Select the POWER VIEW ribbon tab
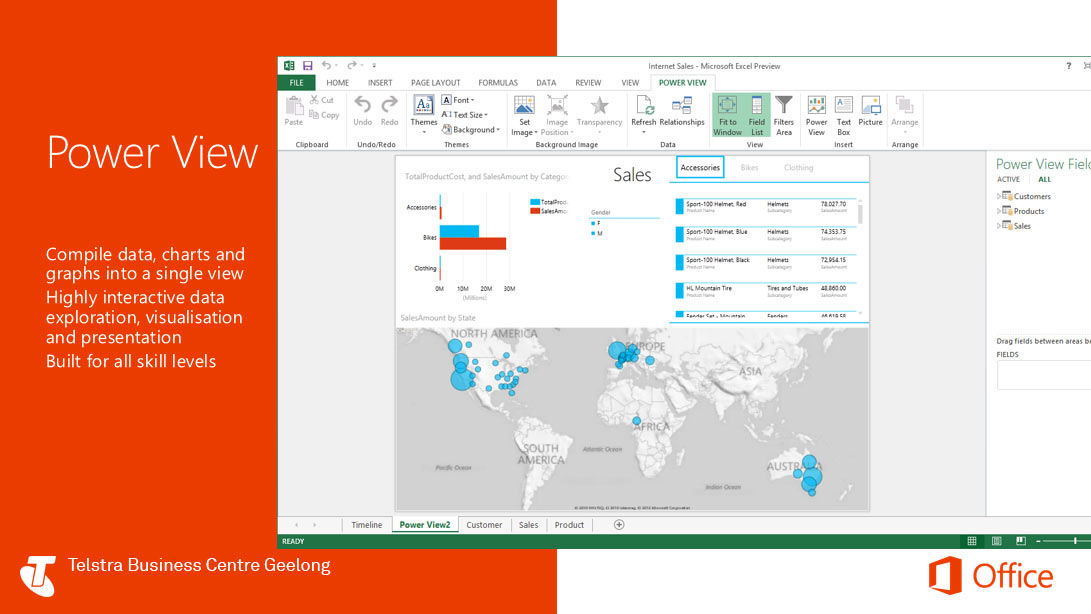 pos(683,83)
